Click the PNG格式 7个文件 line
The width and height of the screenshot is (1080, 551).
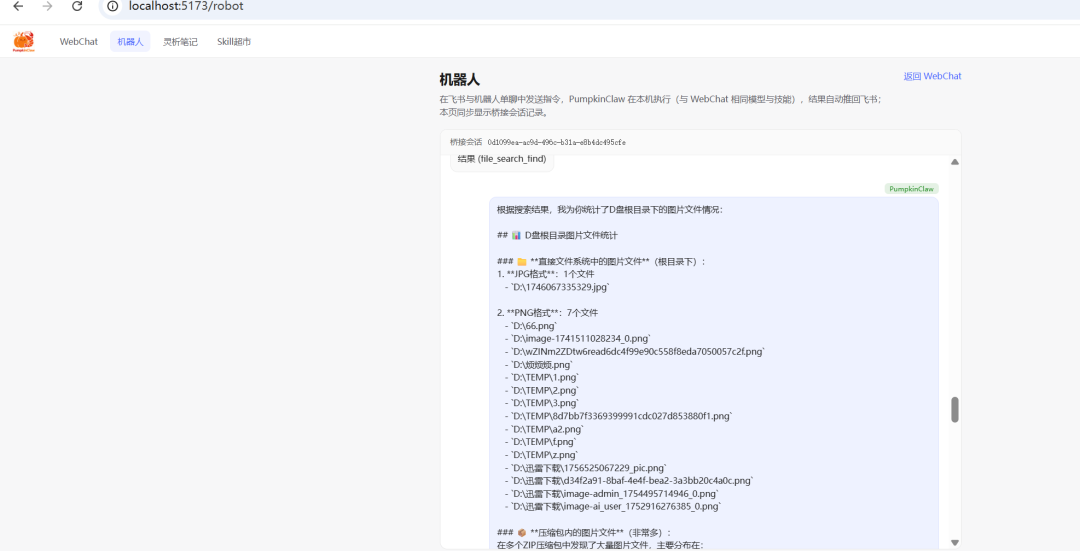548,313
